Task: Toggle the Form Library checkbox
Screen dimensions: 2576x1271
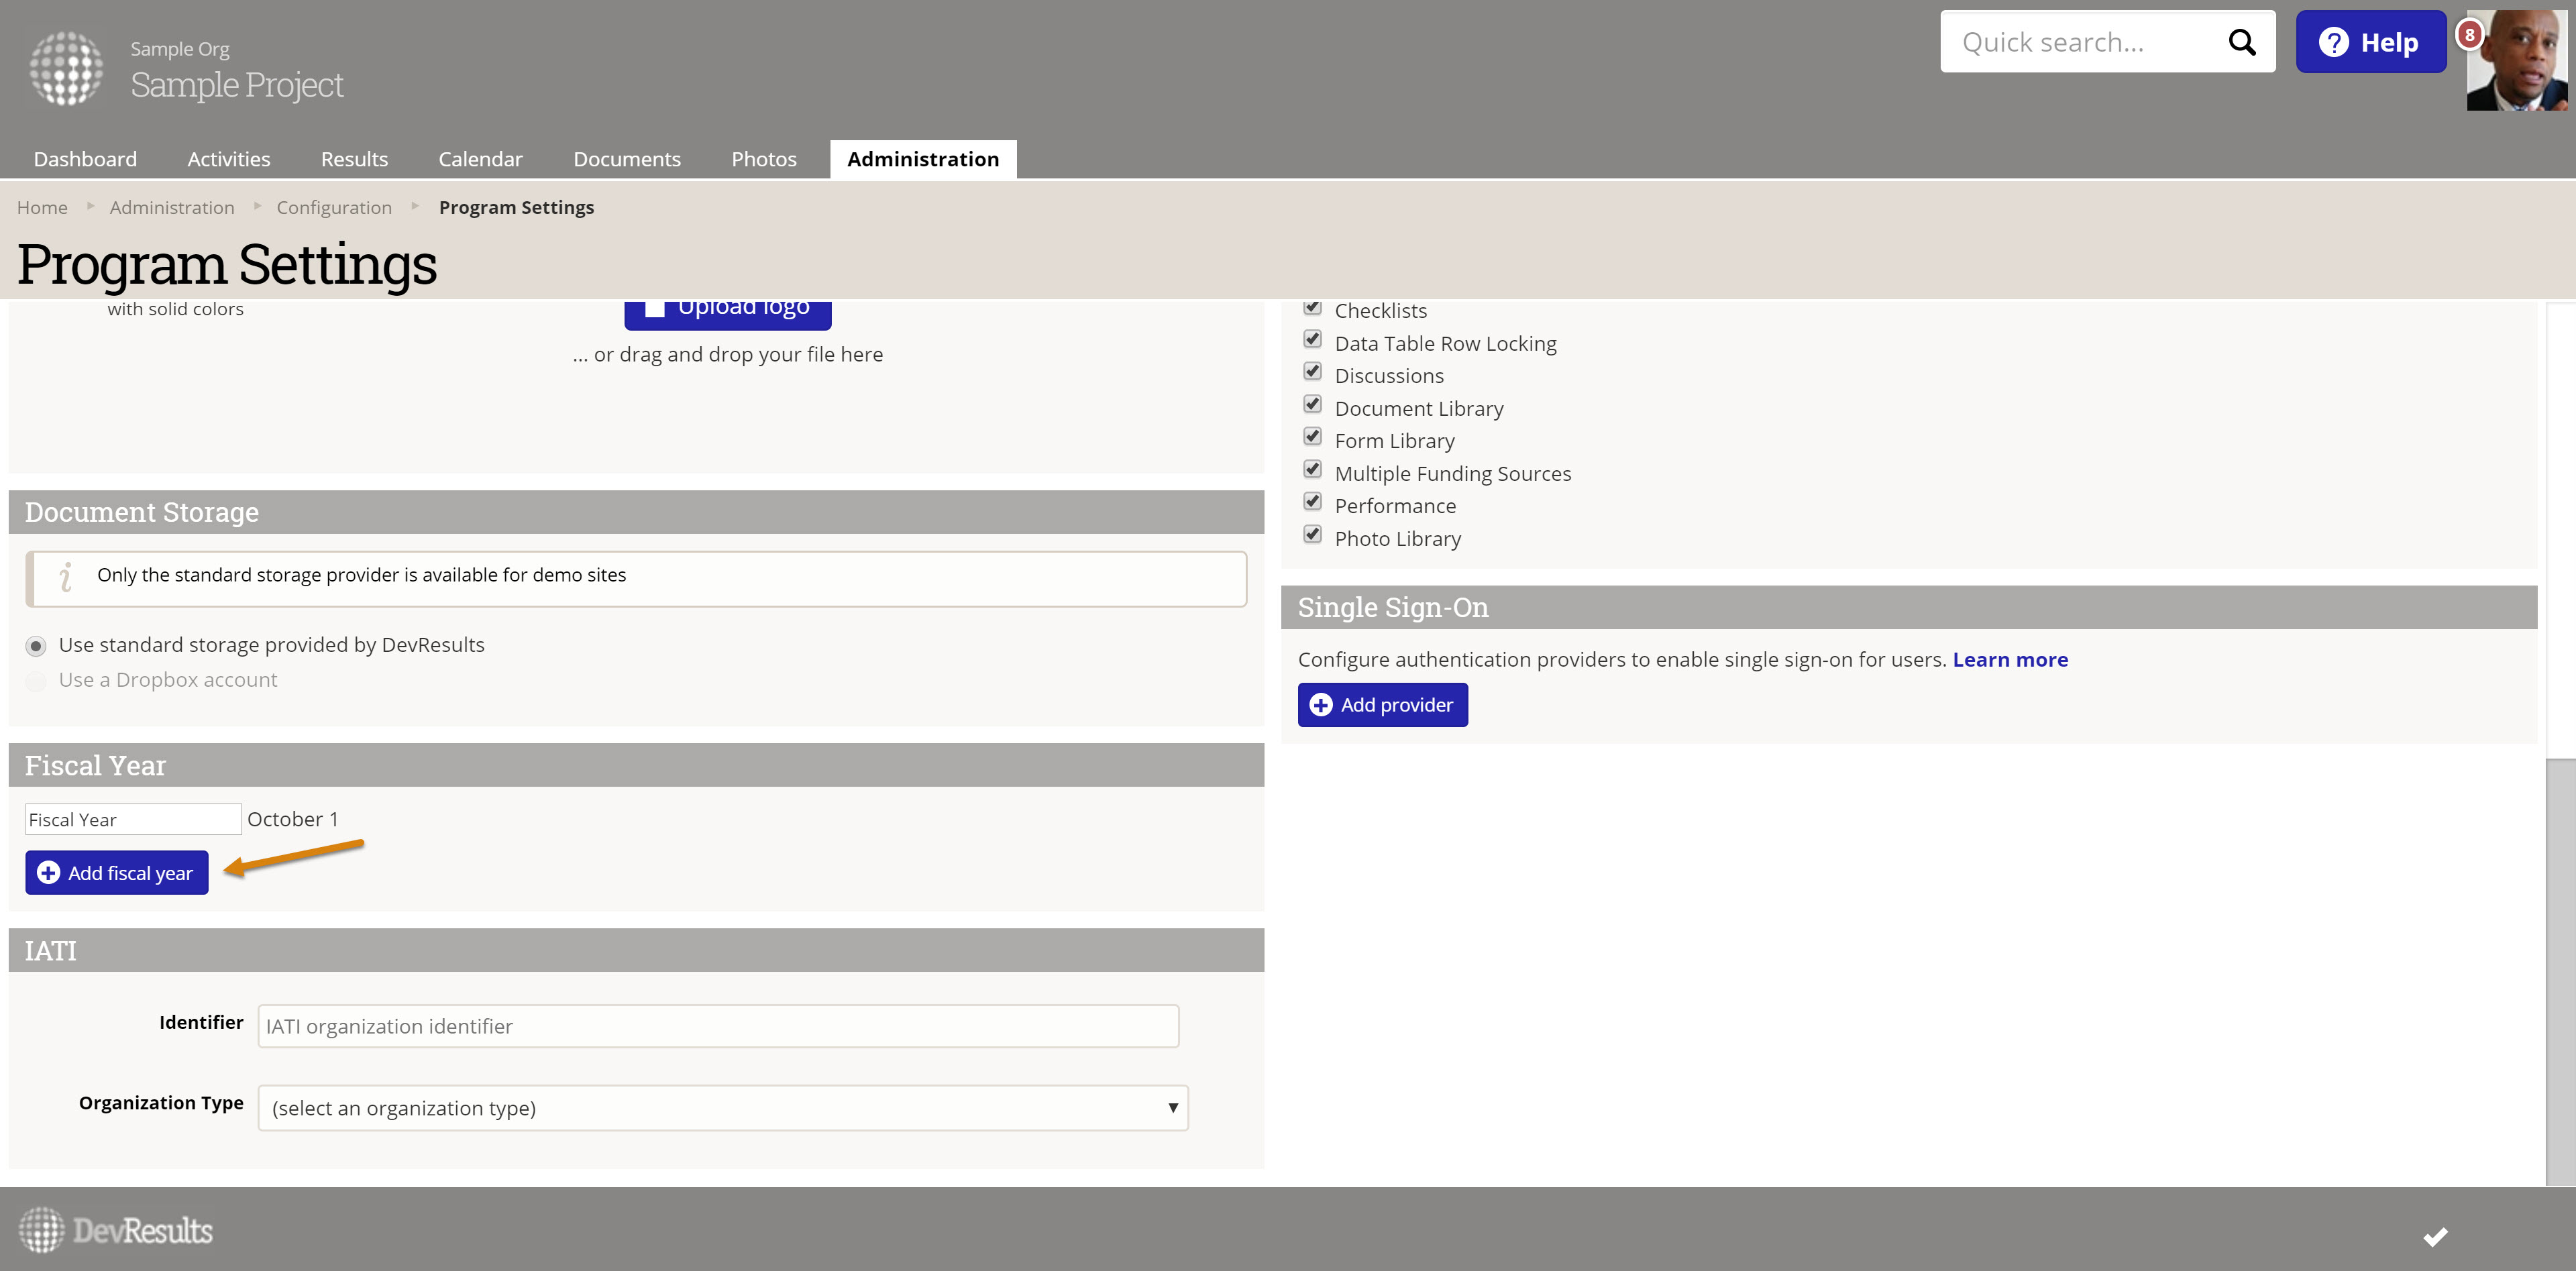Action: coord(1312,437)
